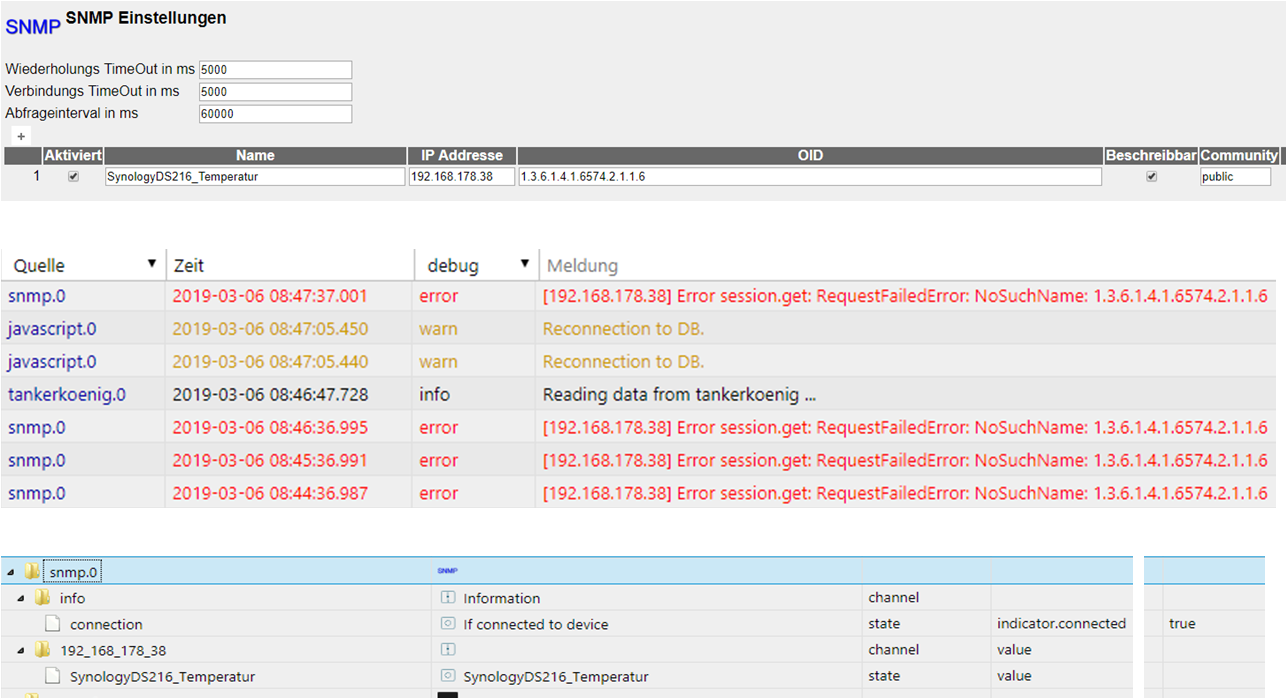Collapse the 192_168_178_38 tree node
Screen dimensions: 1287x699
(20, 650)
